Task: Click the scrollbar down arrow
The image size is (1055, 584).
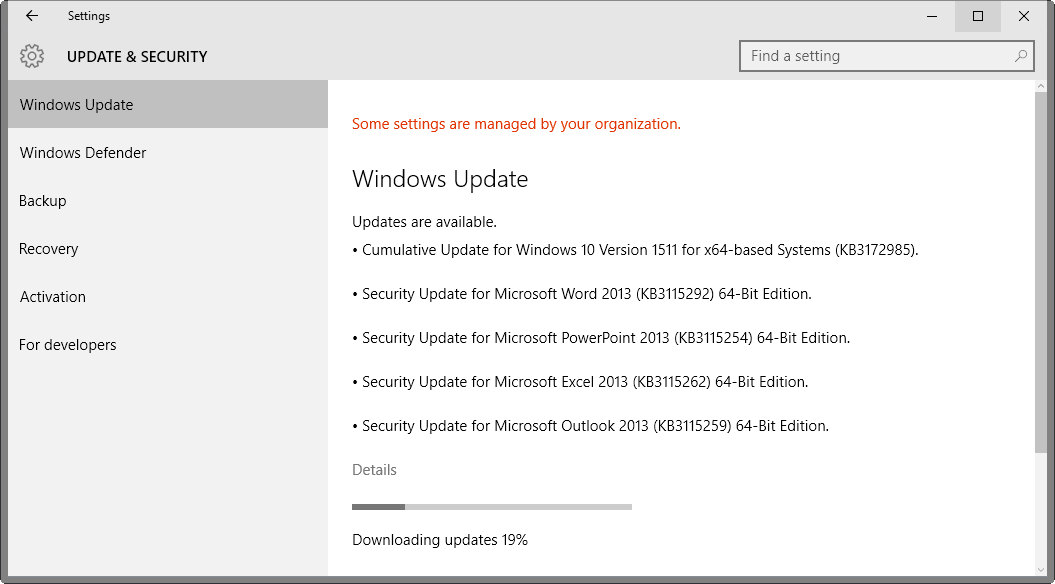Action: [1042, 570]
